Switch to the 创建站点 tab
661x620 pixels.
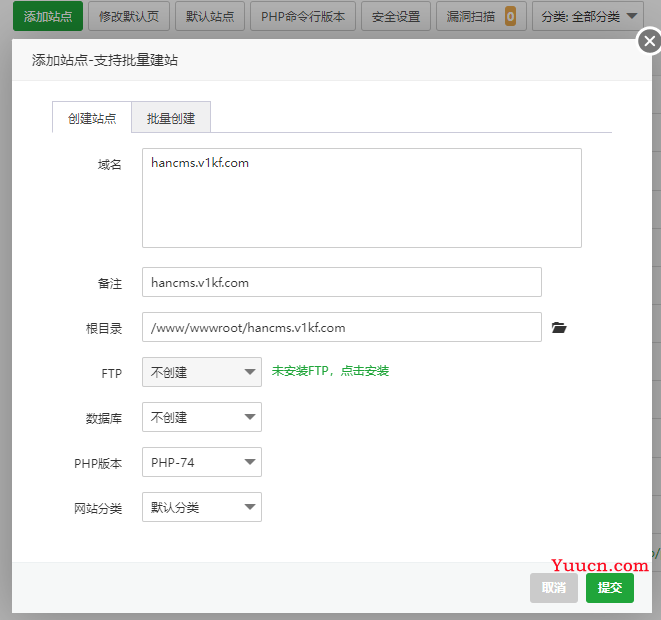[92, 118]
